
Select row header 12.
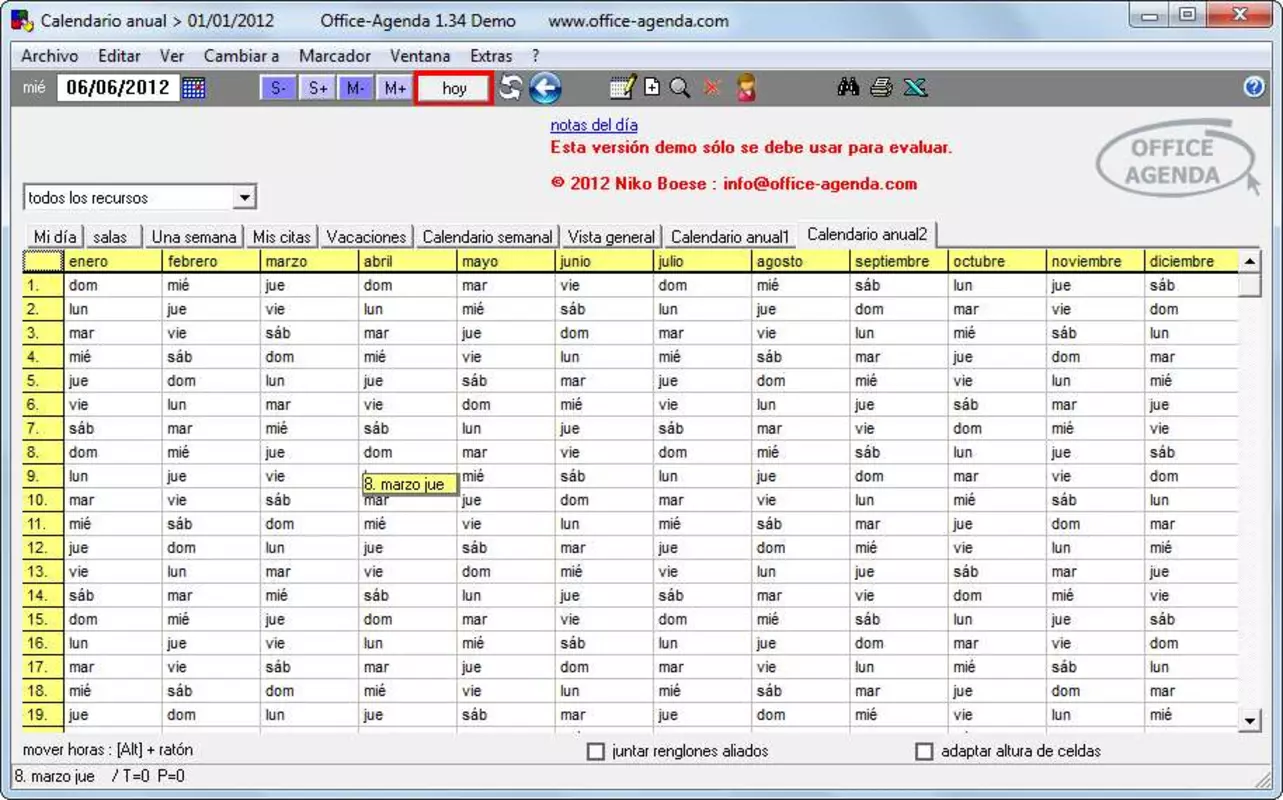[x=43, y=548]
